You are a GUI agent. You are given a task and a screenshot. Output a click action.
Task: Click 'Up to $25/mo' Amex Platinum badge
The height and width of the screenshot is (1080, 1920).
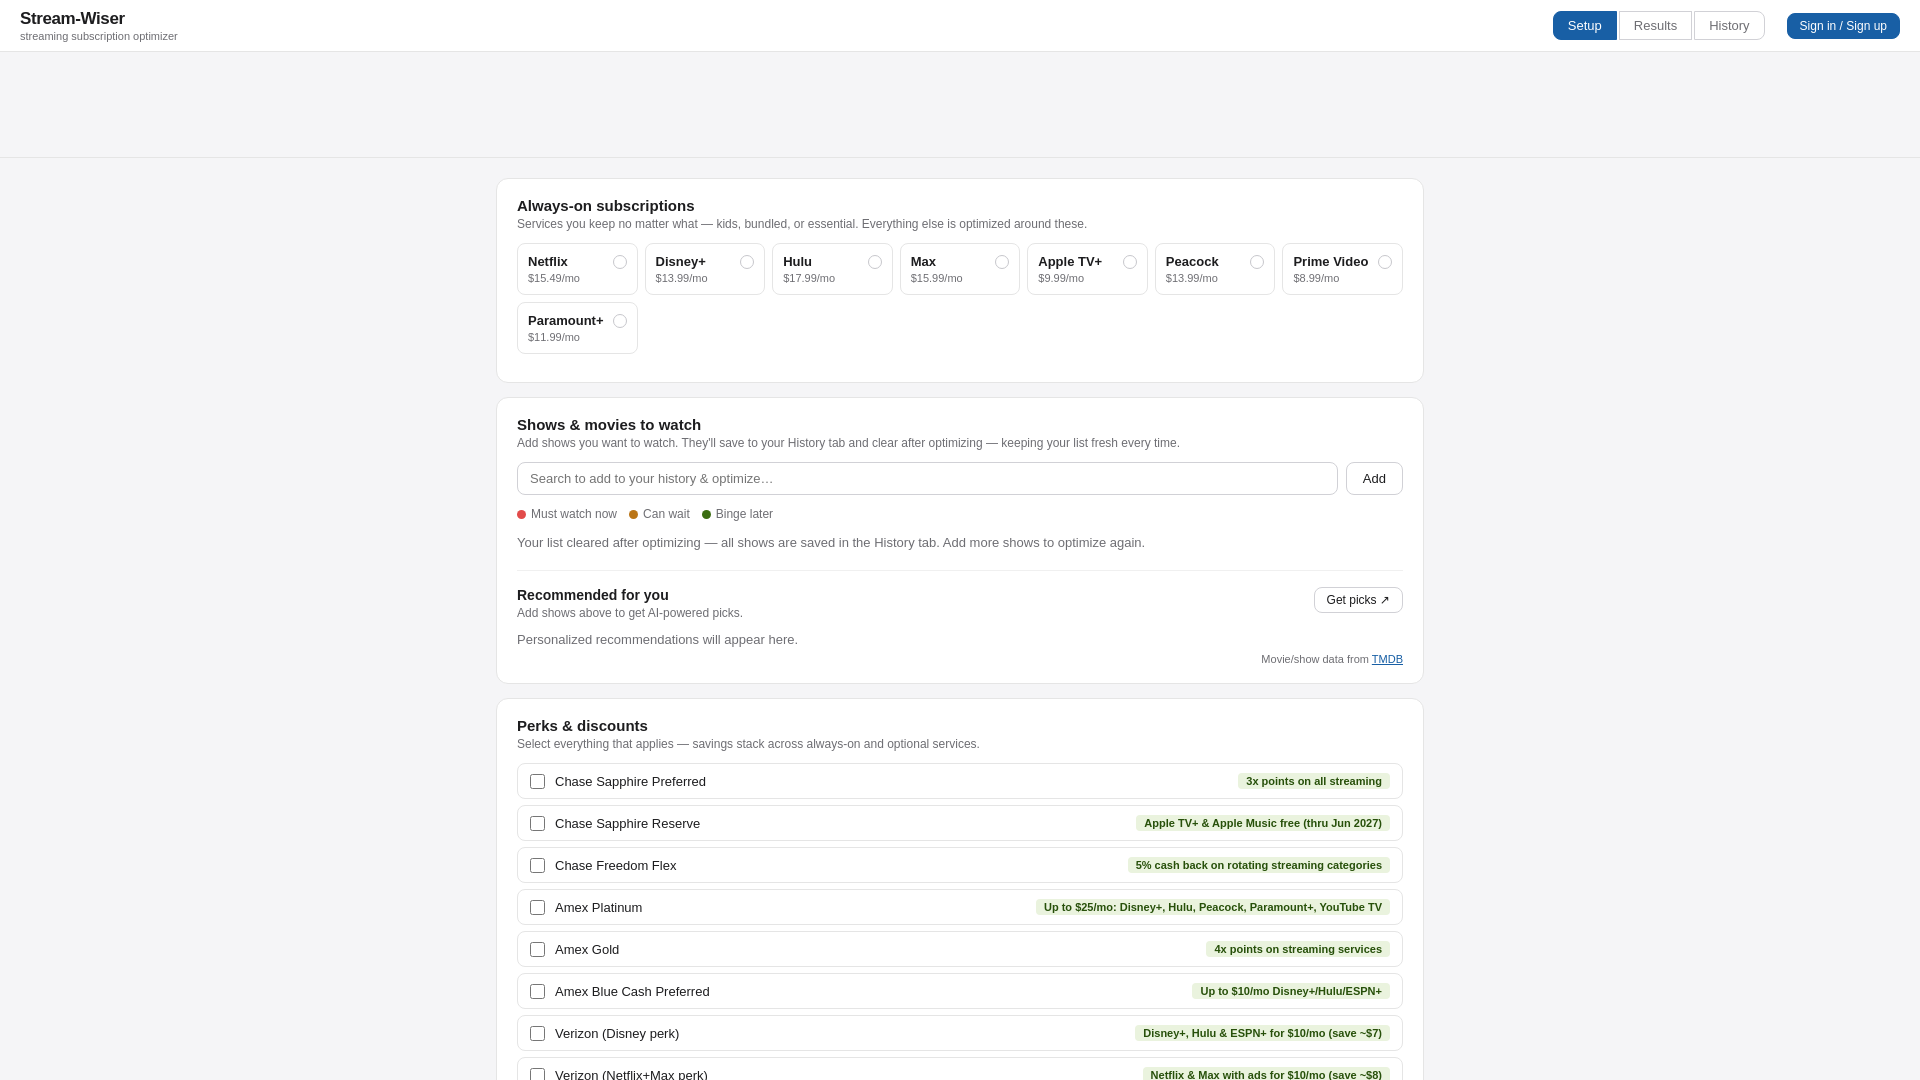(1213, 908)
